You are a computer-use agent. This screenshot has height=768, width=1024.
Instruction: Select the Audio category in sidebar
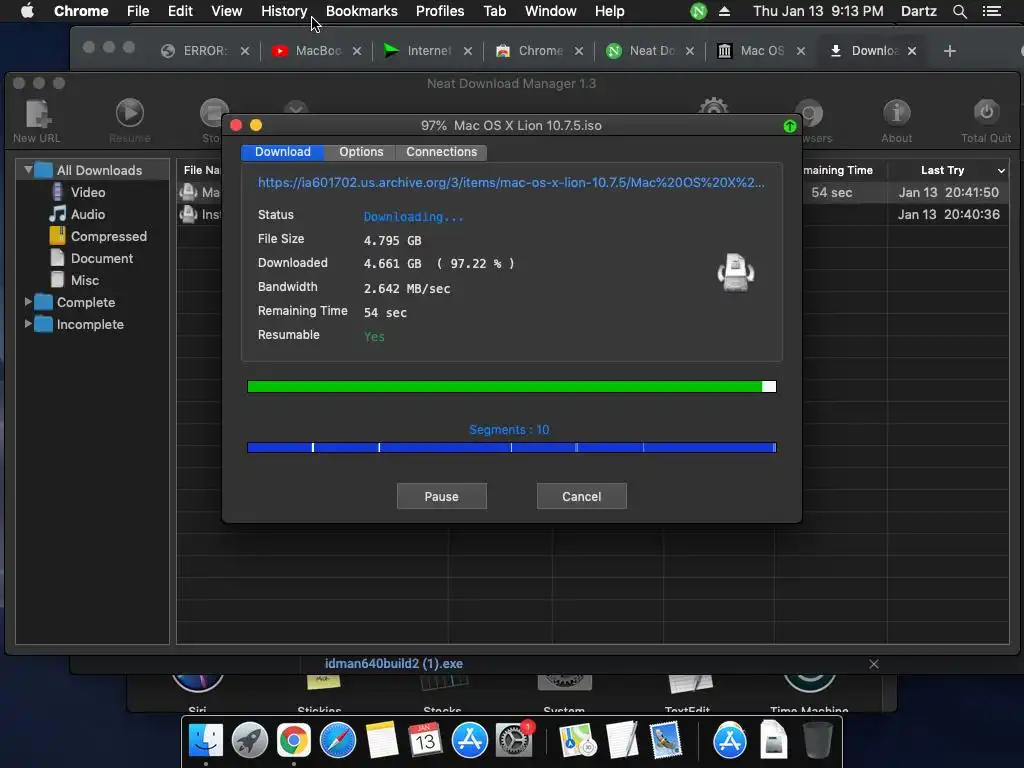pyautogui.click(x=88, y=214)
